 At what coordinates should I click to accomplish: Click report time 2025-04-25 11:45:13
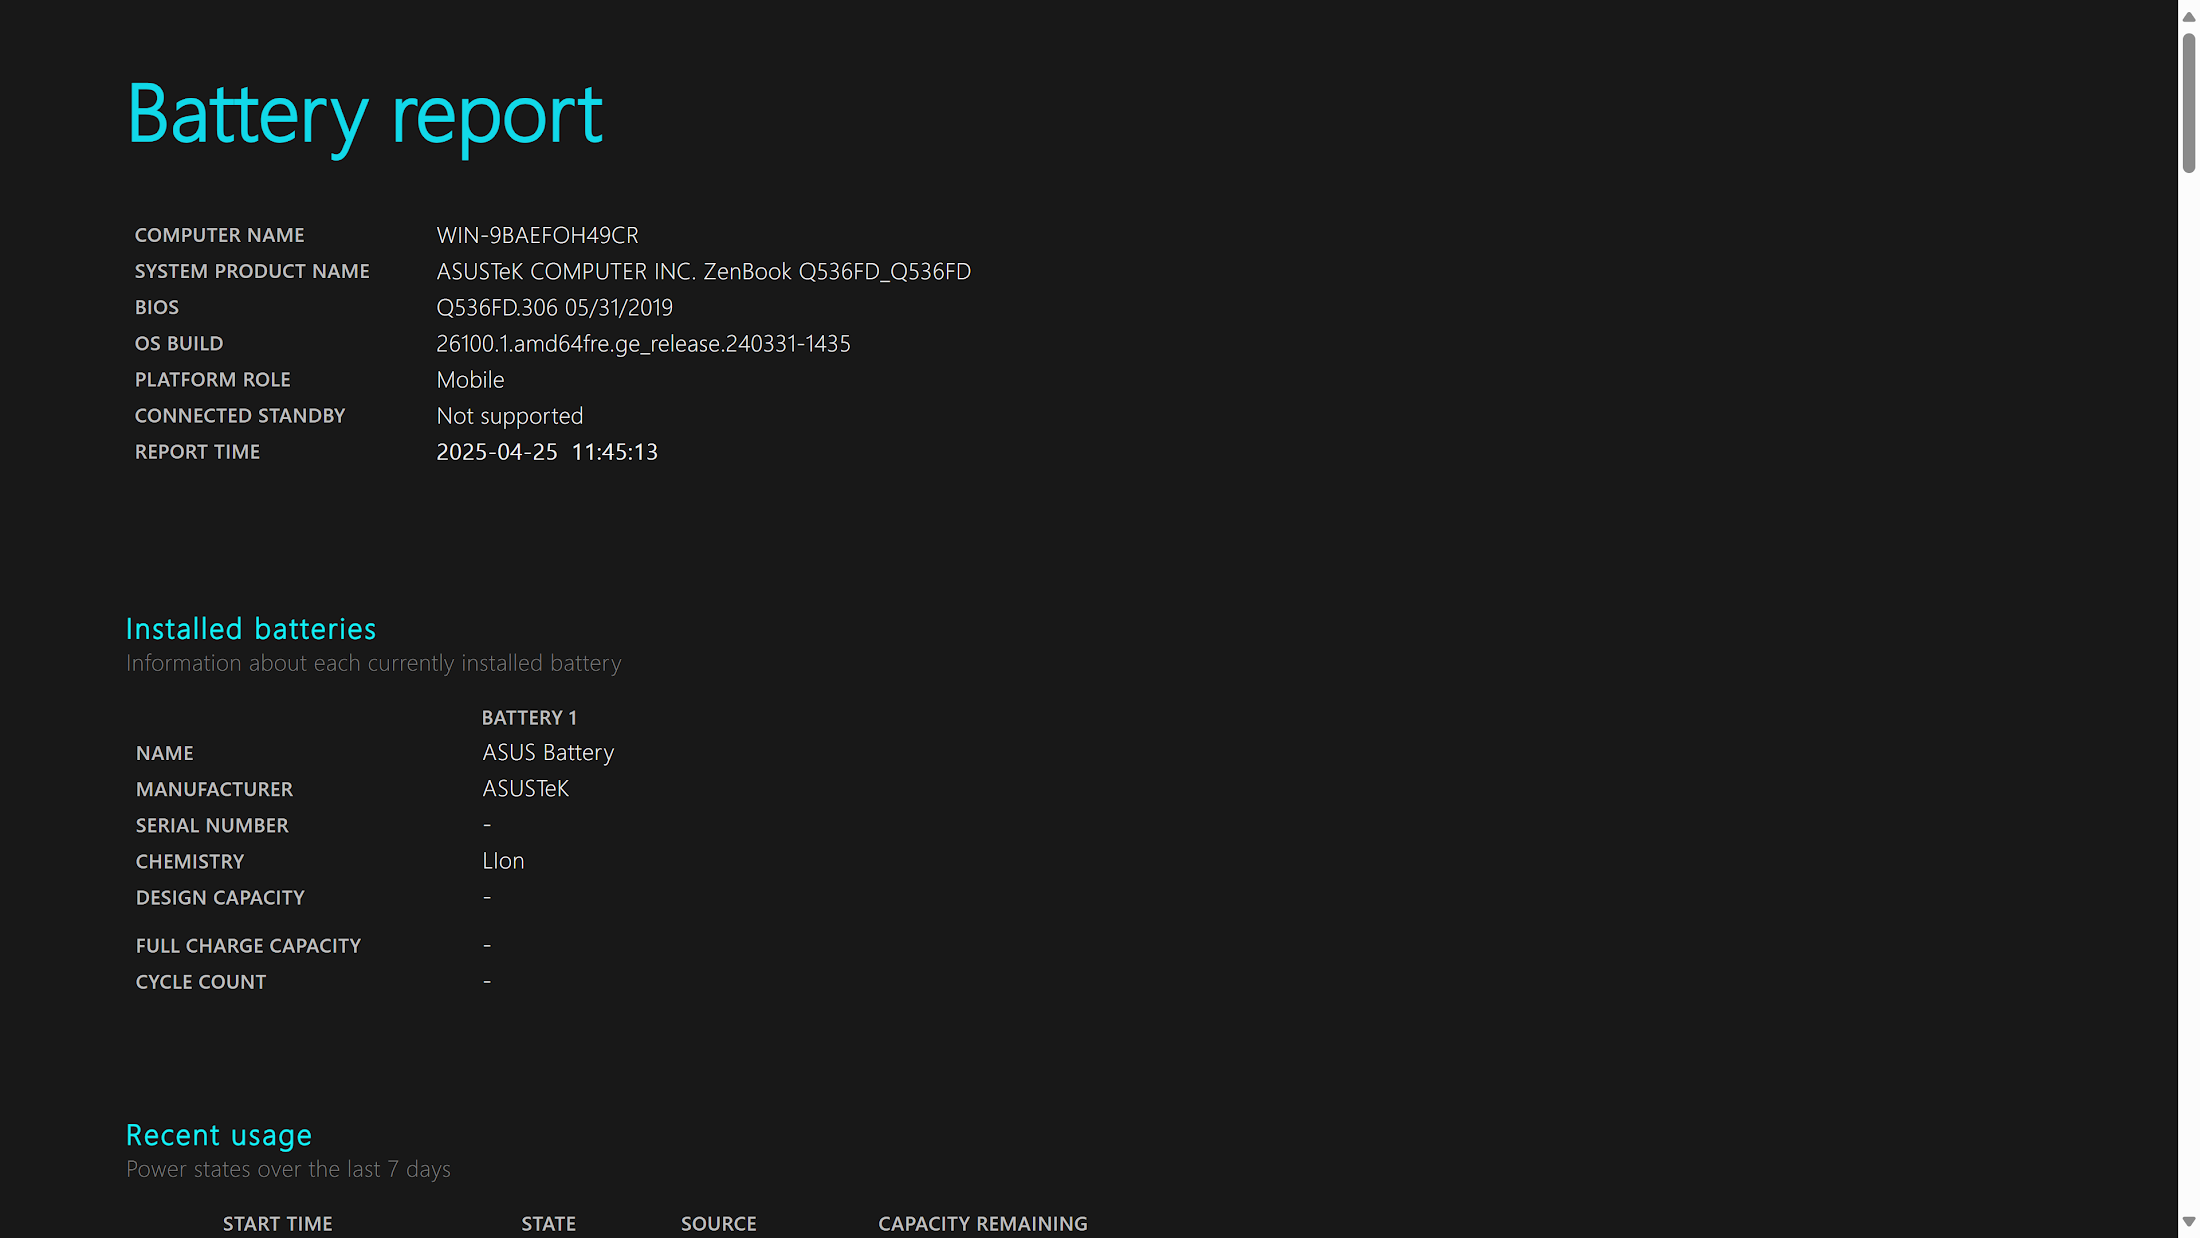[547, 452]
